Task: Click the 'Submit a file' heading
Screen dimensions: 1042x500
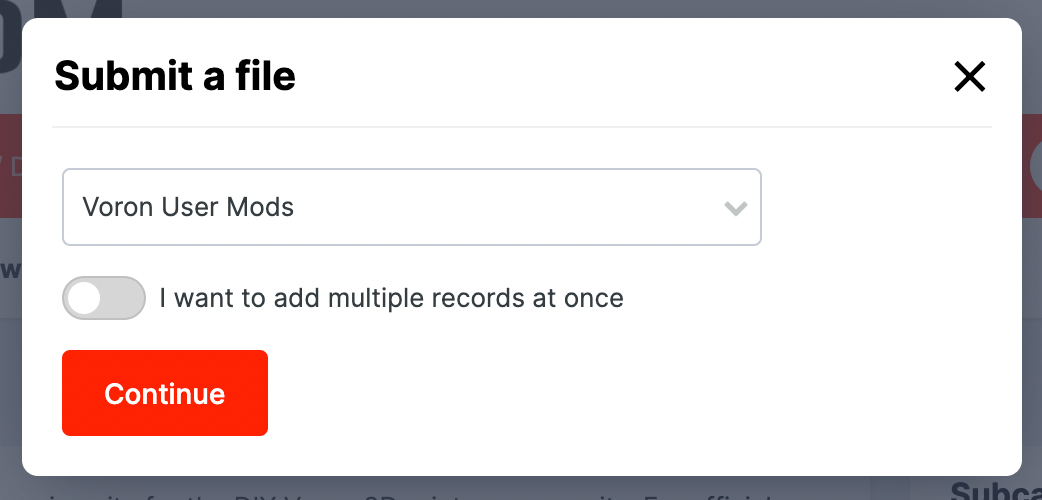Action: pos(175,76)
